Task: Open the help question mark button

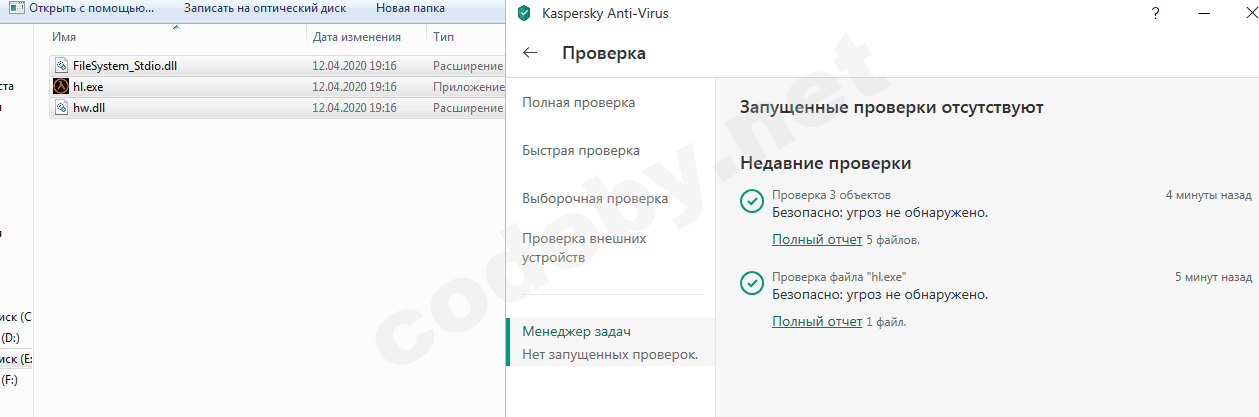Action: coord(1155,14)
